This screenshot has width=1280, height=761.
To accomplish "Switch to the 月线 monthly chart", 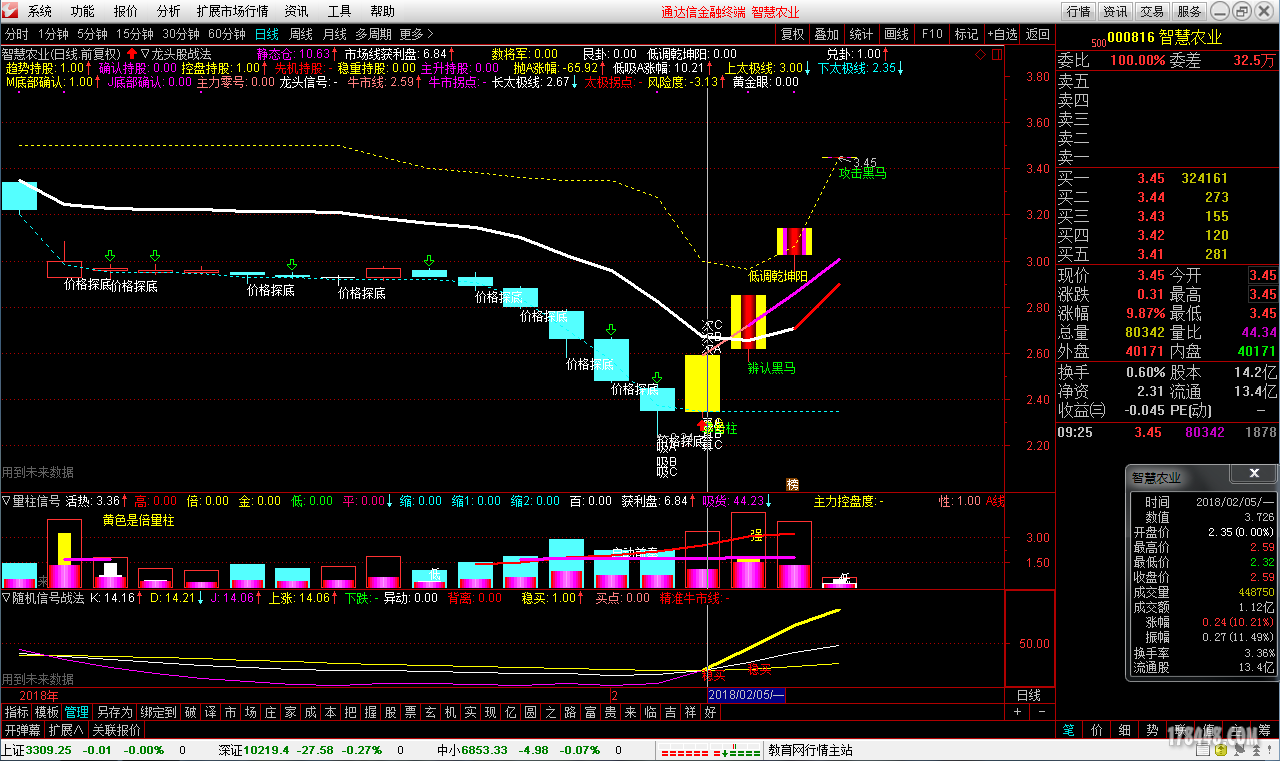I will [335, 34].
